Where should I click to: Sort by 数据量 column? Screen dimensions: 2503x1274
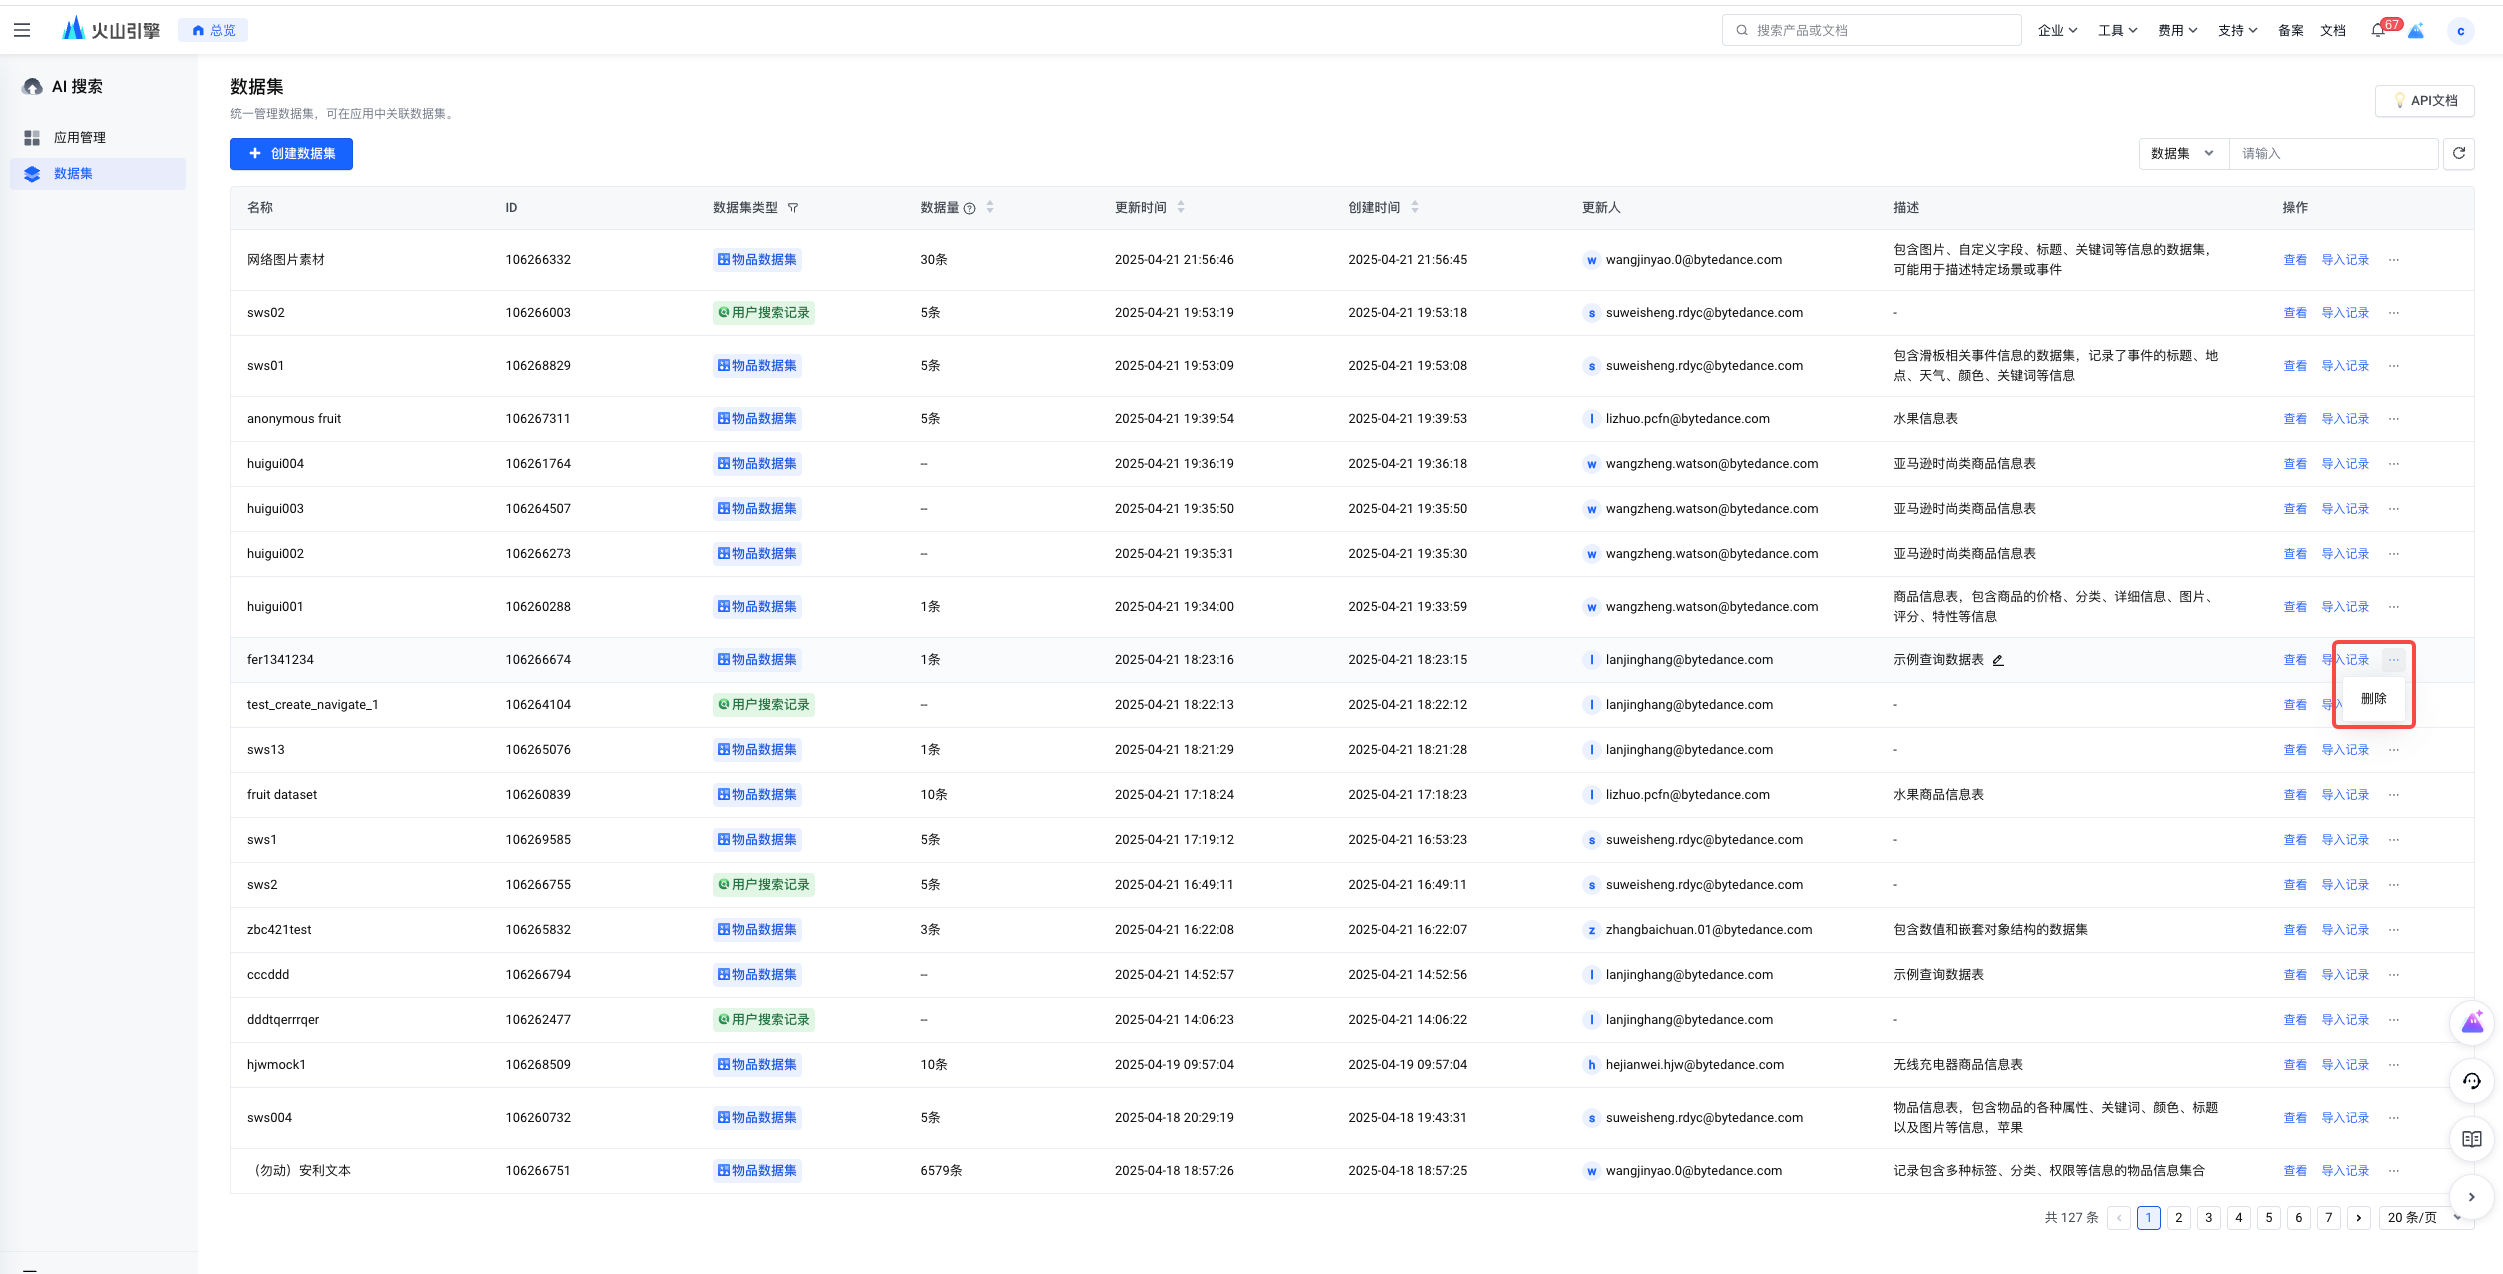[x=990, y=207]
